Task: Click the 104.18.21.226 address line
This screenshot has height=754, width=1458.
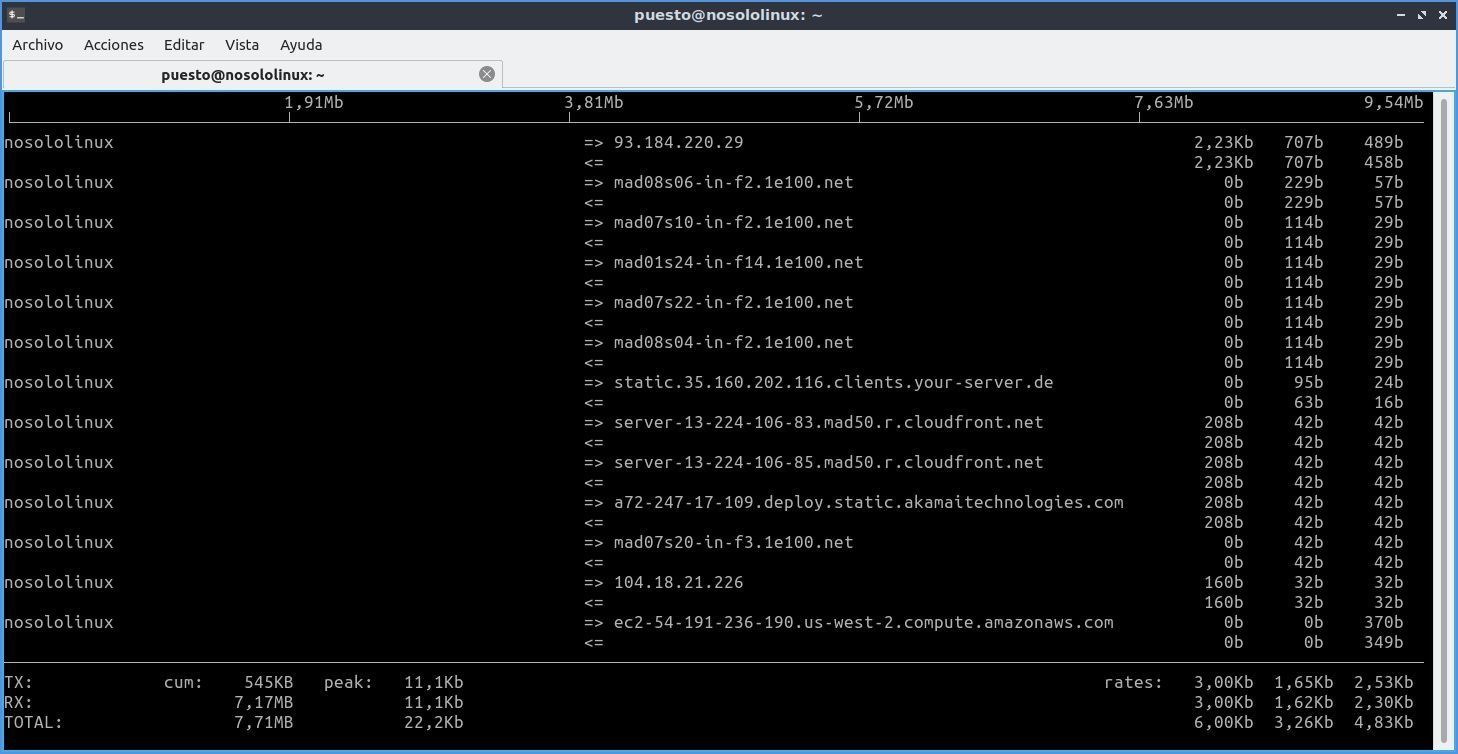Action: coord(678,583)
